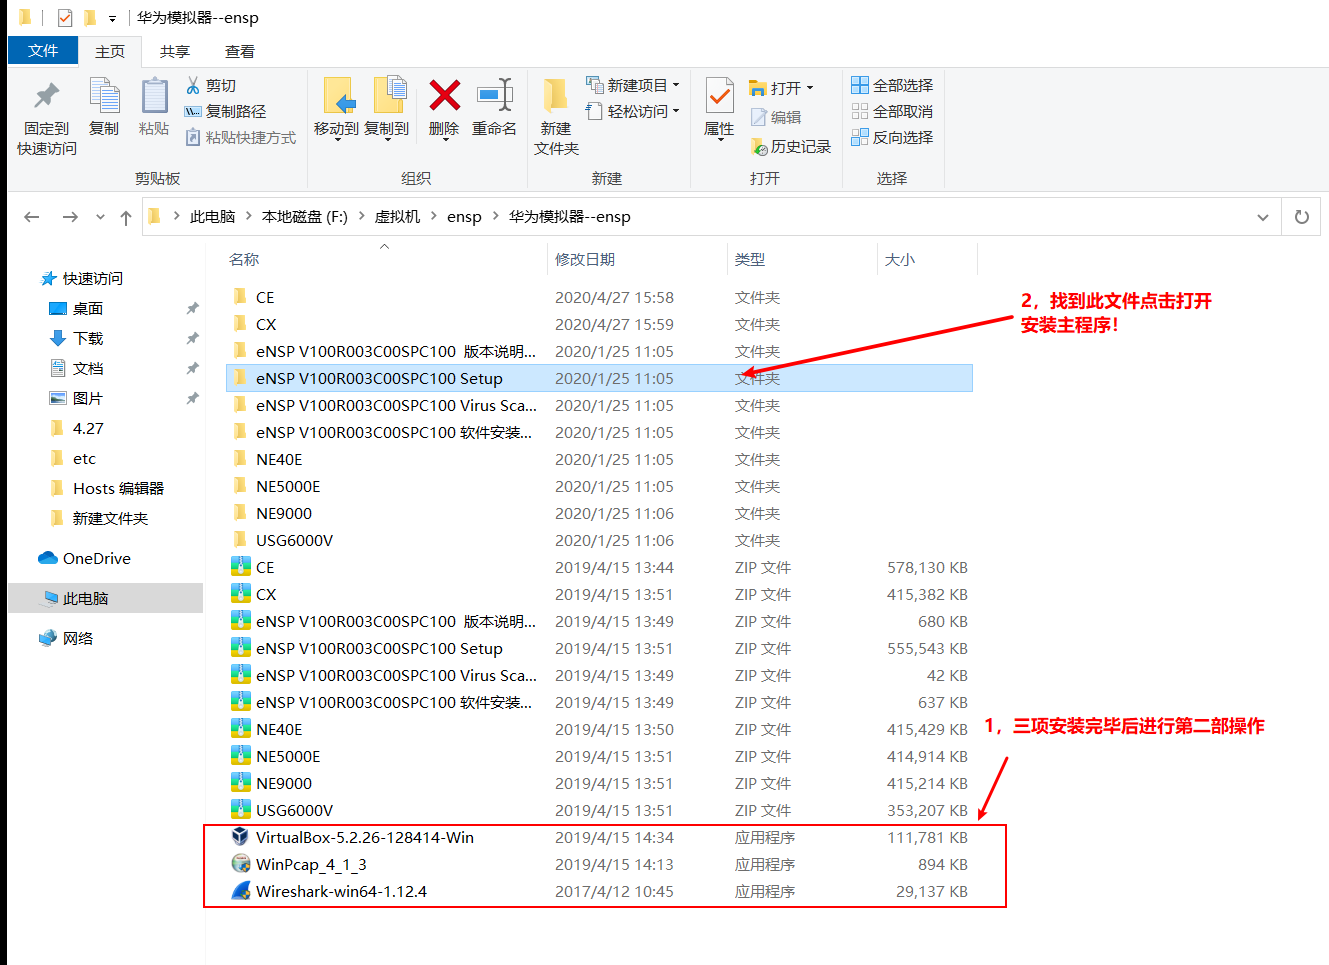
Task: Select the Wireshark-win64-1.12.4 installer
Action: point(599,891)
